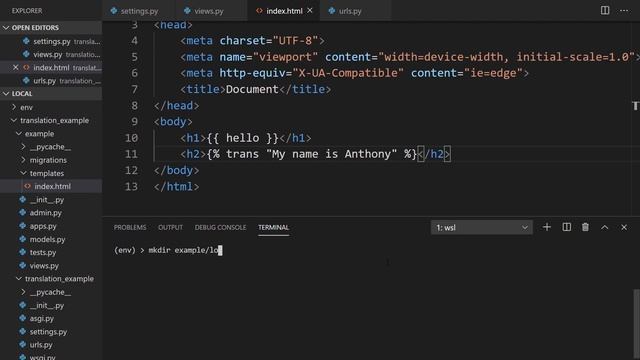Collapse the inner translation_example folder
This screenshot has width=640, height=360.
coord(51,278)
